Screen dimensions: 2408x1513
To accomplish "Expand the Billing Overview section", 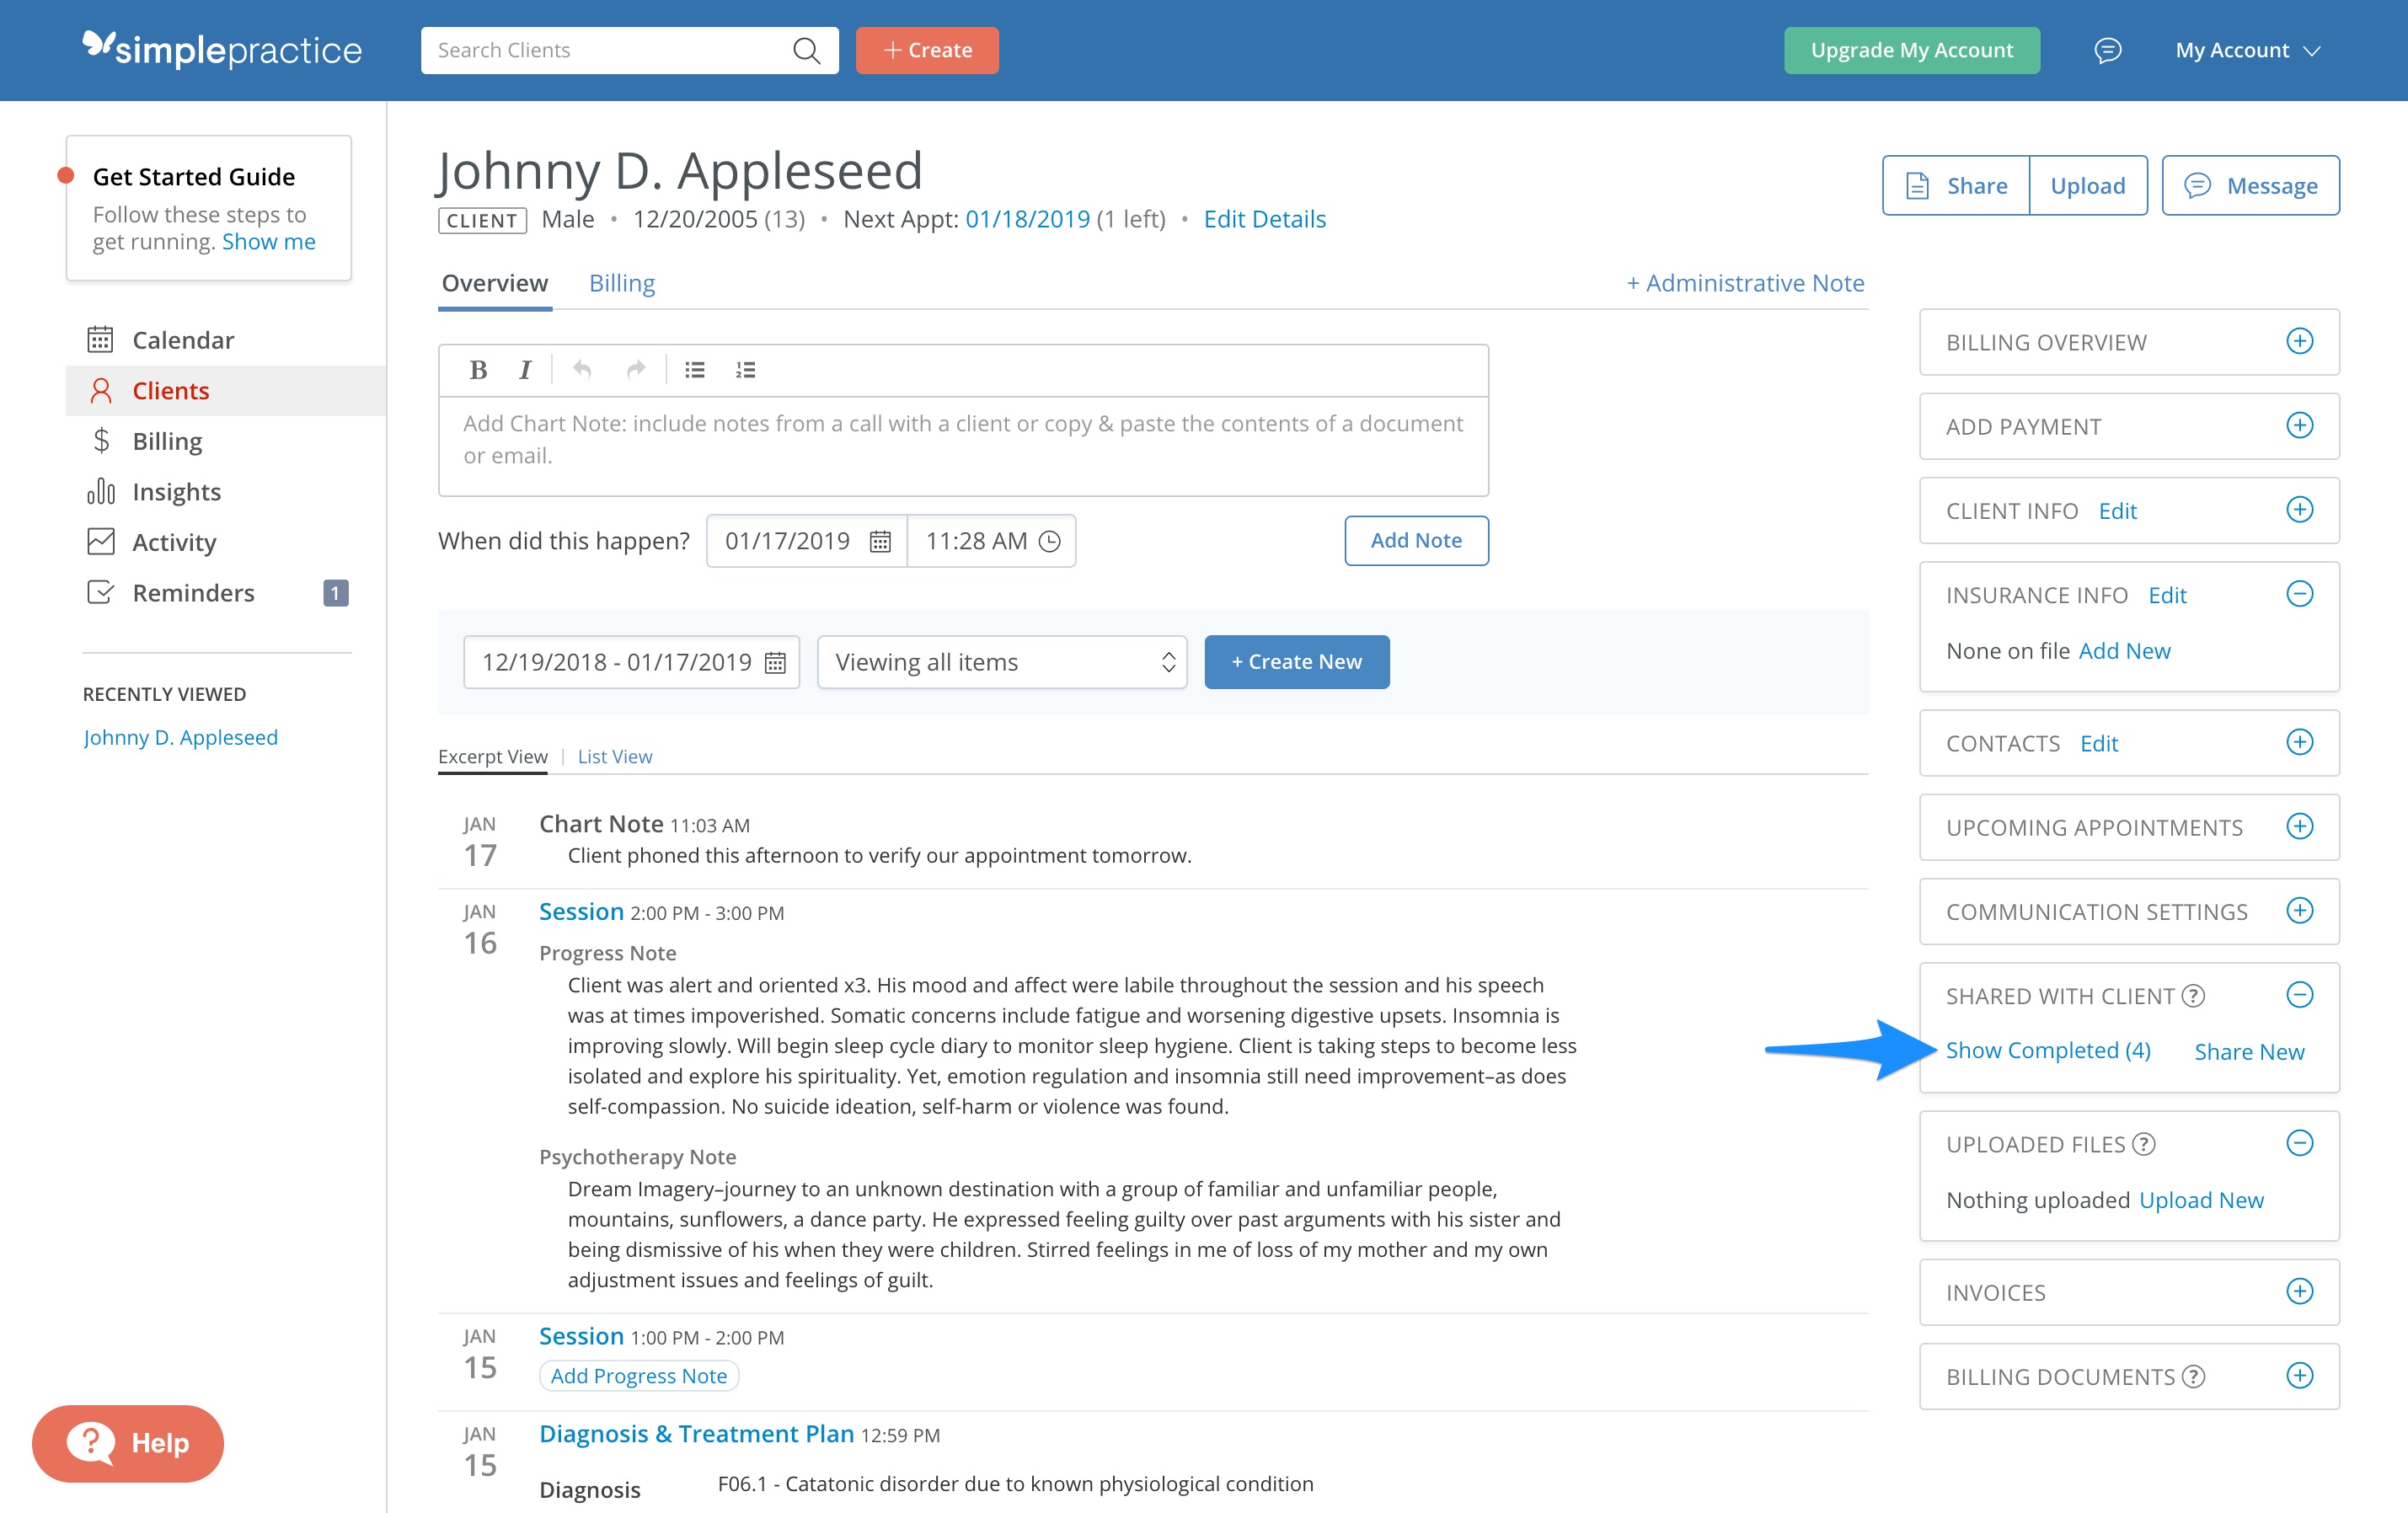I will point(2301,341).
